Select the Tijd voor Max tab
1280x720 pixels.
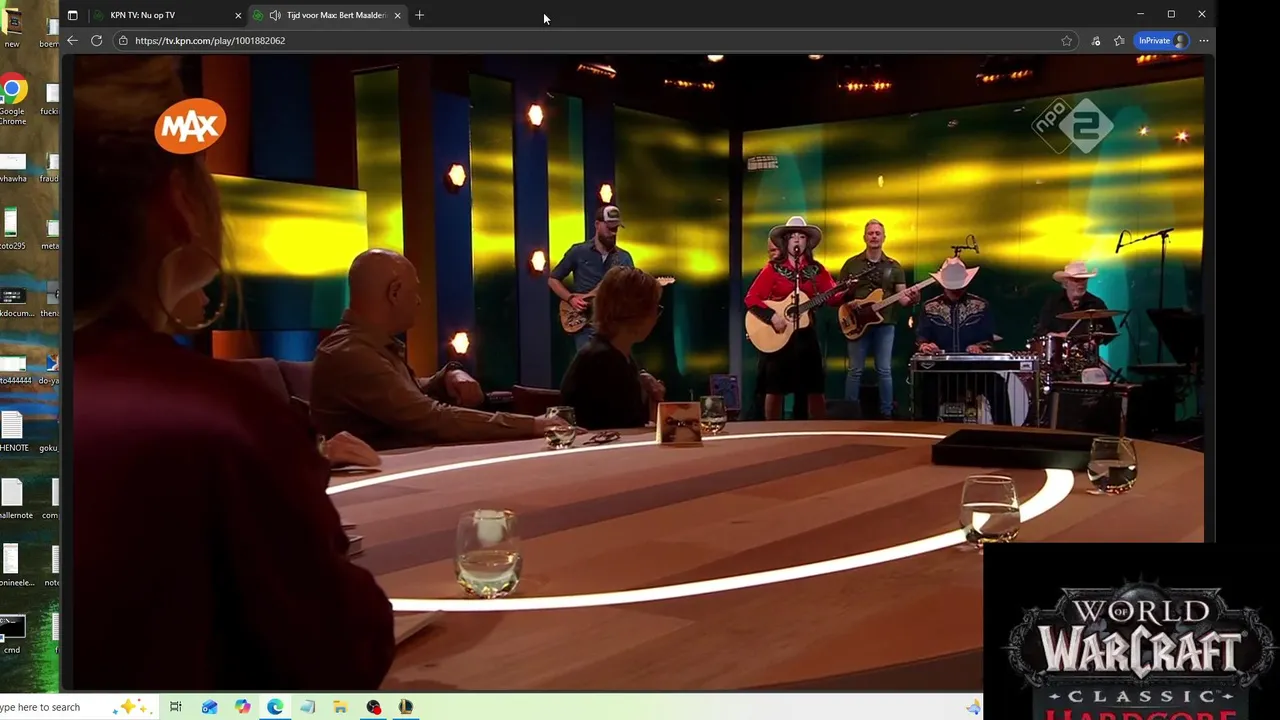328,15
